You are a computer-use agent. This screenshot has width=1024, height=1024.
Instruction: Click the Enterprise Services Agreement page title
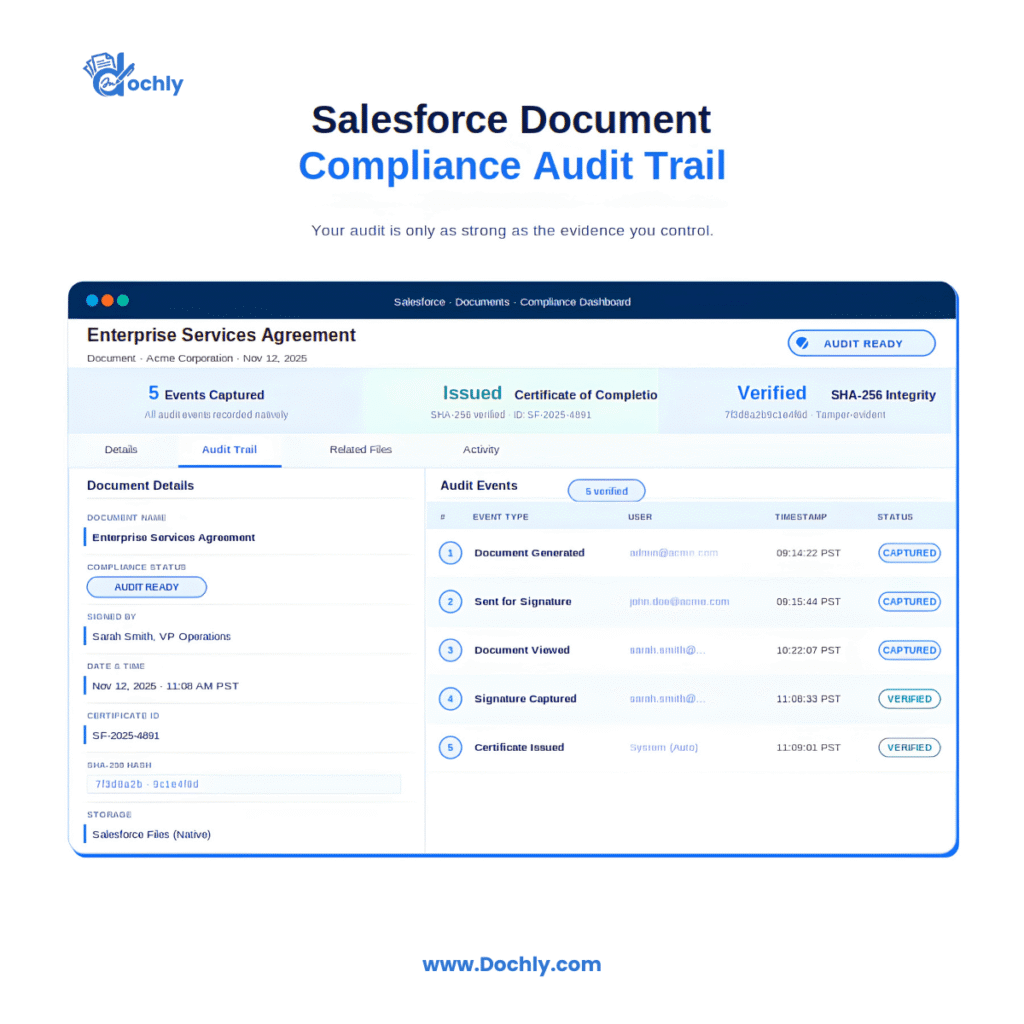pyautogui.click(x=221, y=335)
